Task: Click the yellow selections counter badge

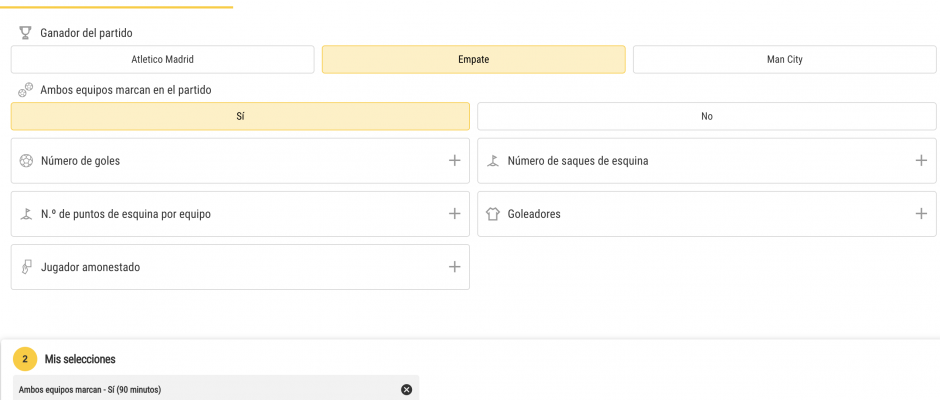Action: (25, 359)
